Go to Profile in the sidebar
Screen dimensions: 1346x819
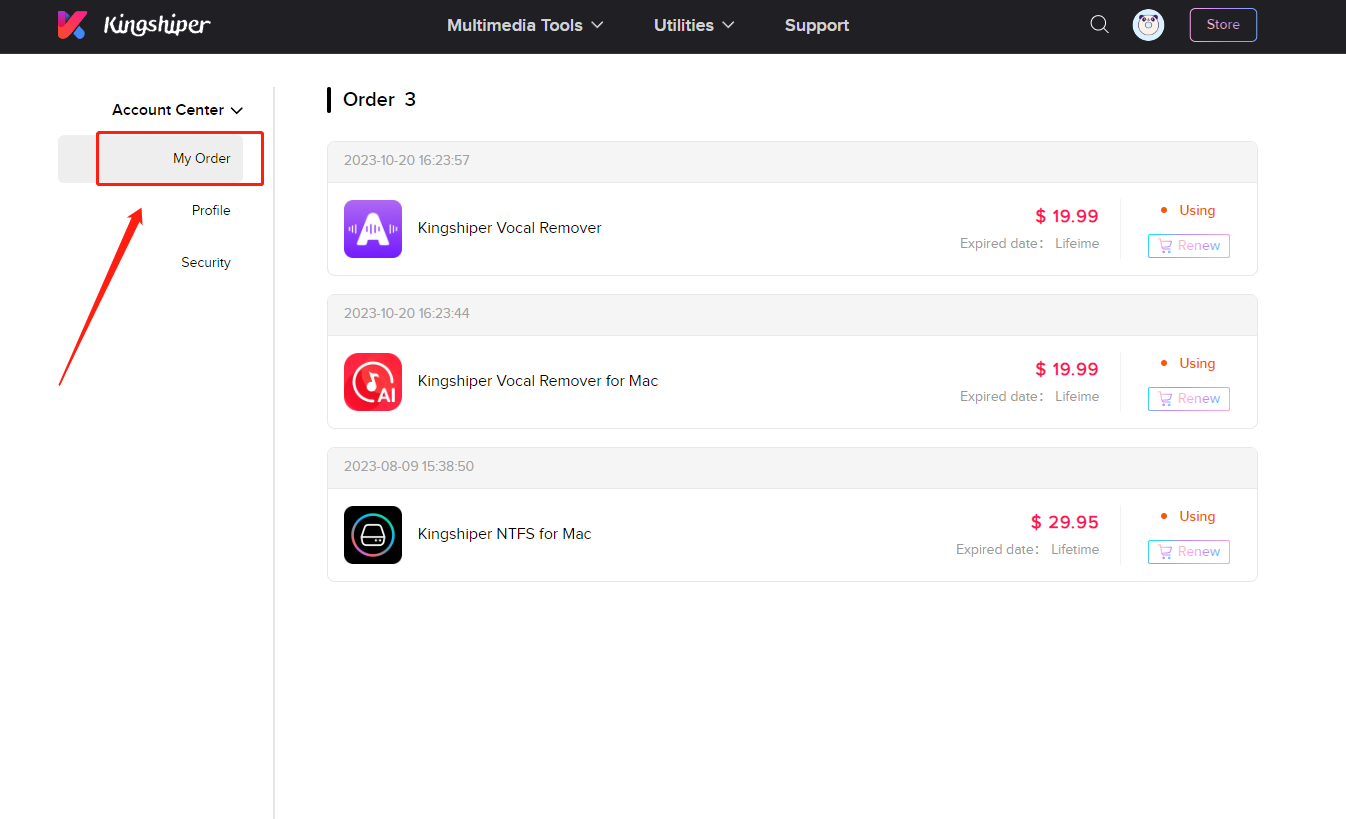(211, 210)
